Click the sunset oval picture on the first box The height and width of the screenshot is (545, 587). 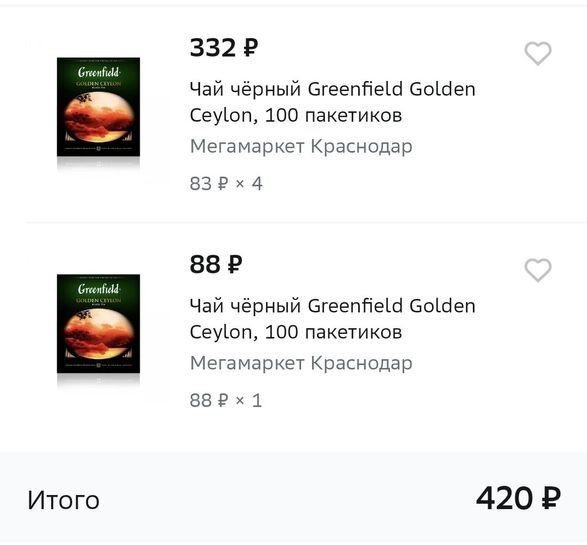click(x=98, y=117)
